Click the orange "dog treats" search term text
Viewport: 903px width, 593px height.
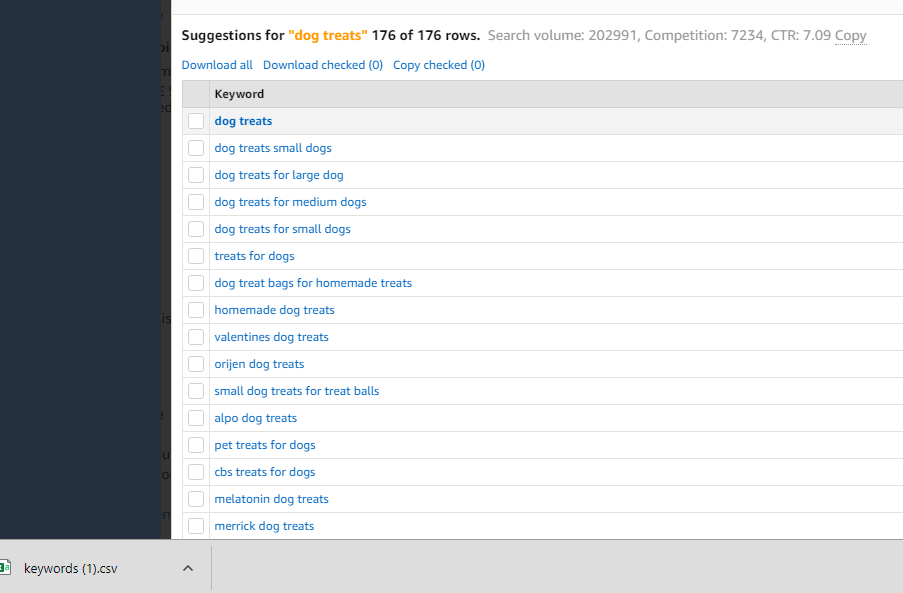point(328,36)
